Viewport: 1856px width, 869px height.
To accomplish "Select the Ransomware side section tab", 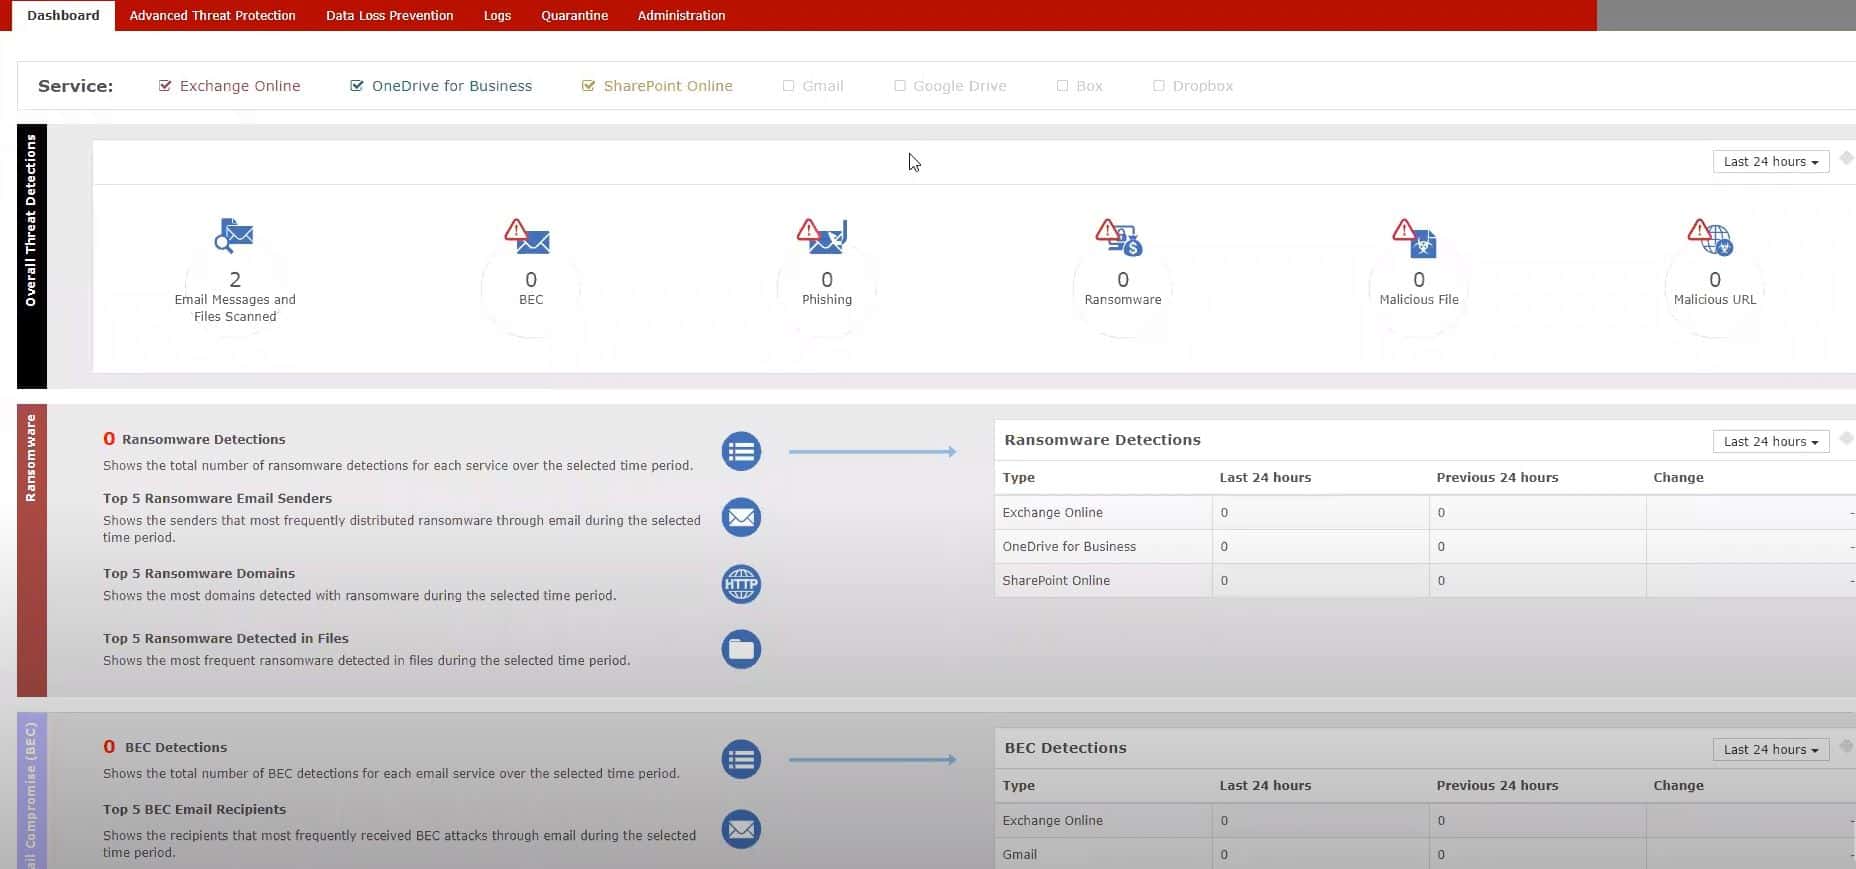I will point(32,551).
